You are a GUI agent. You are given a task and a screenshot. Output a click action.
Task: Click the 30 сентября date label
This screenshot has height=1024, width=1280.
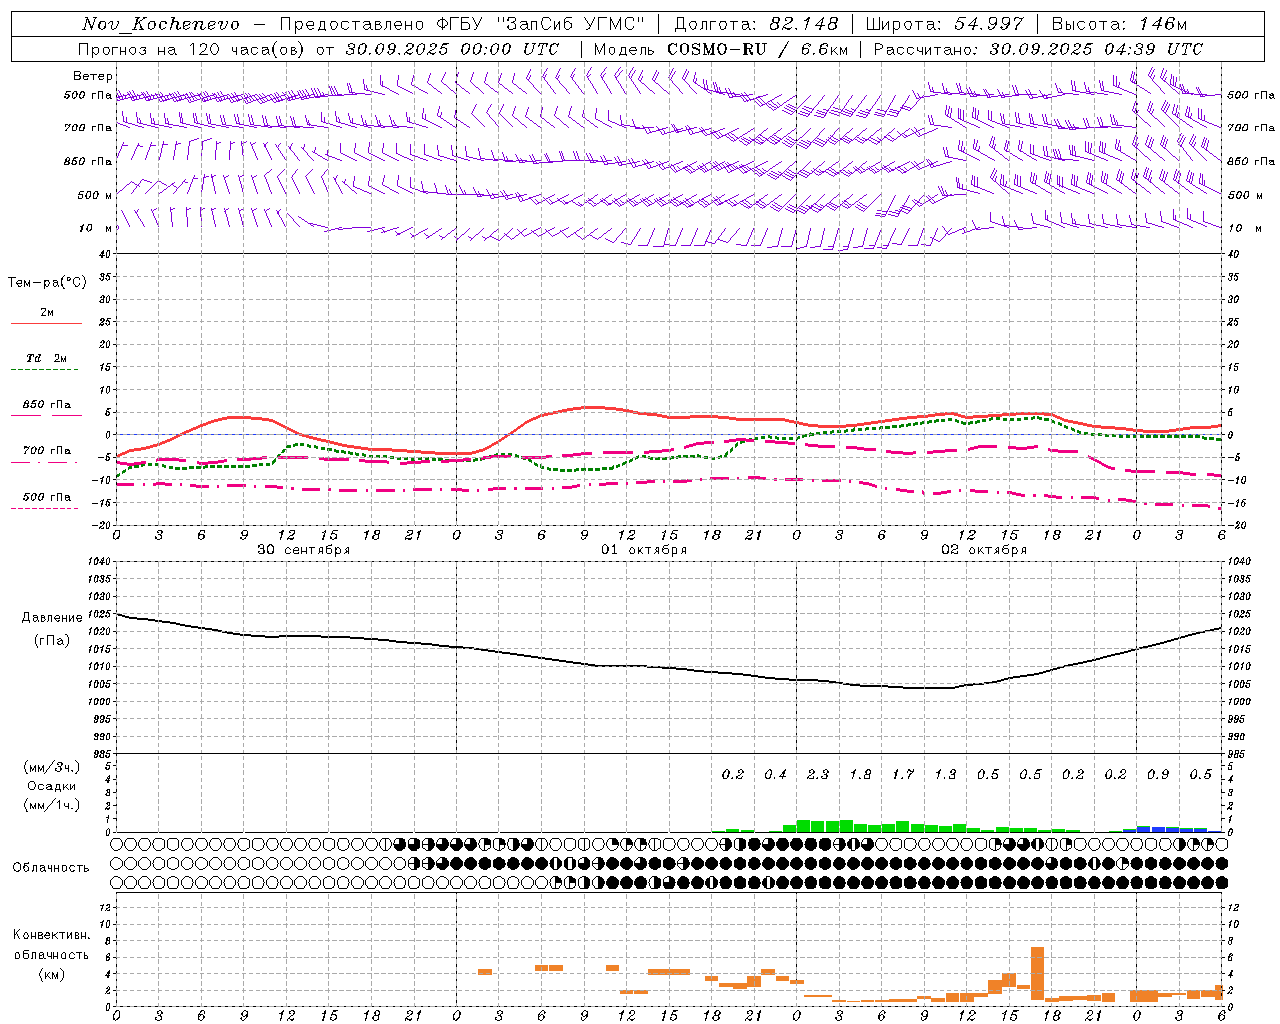304,550
